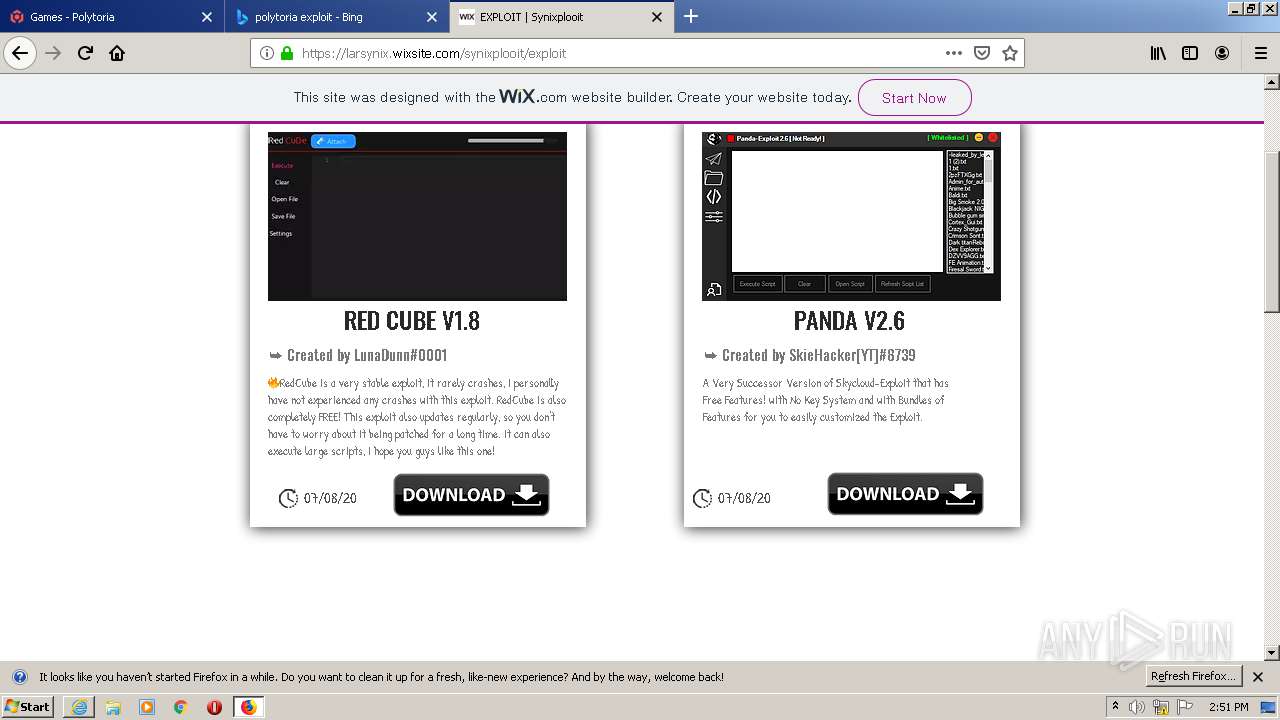Open page actions three-dot menu

(954, 53)
